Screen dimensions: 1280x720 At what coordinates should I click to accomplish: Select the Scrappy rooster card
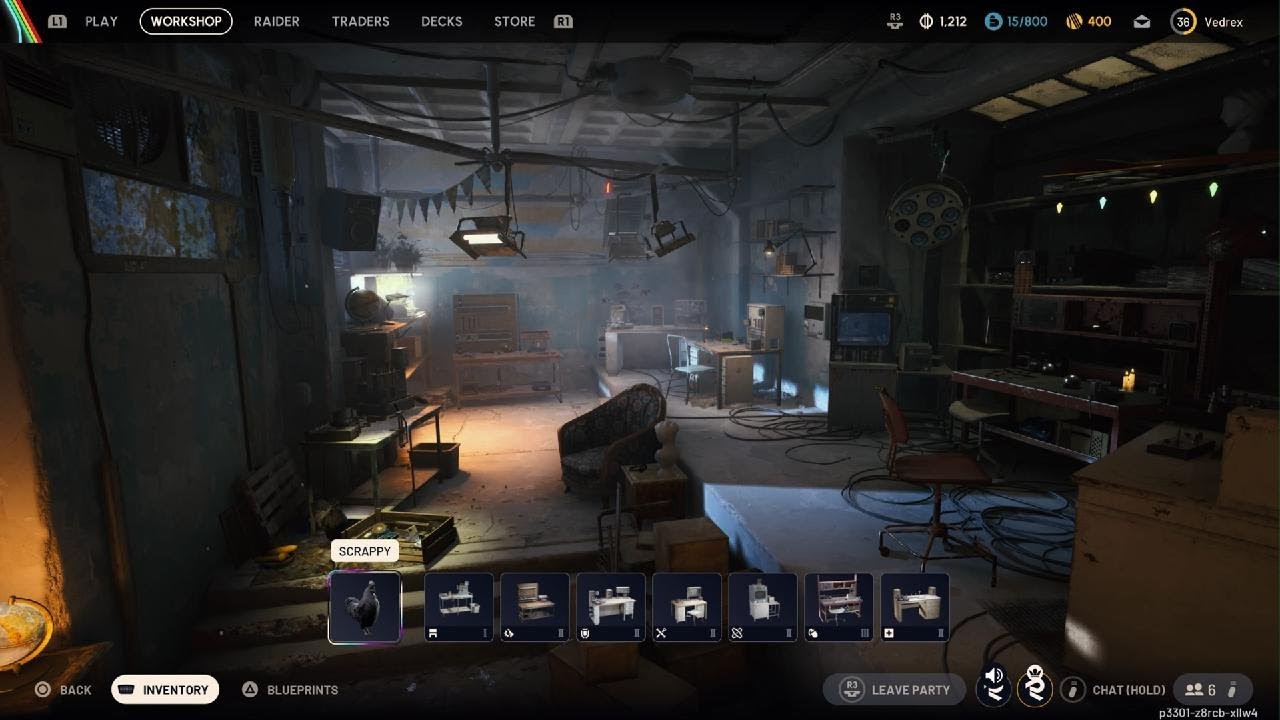(x=365, y=607)
